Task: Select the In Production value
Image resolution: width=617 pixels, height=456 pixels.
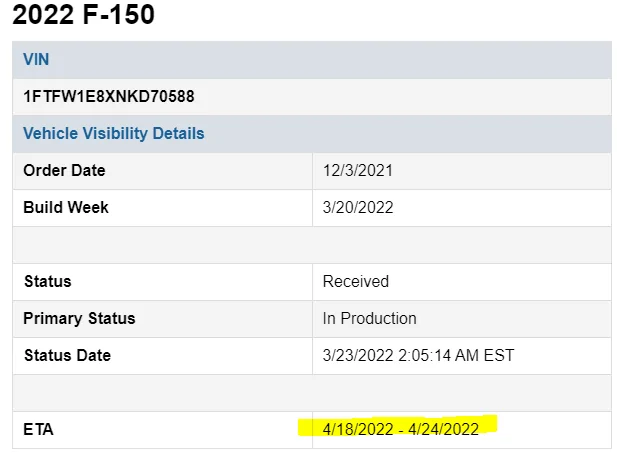Action: [369, 318]
